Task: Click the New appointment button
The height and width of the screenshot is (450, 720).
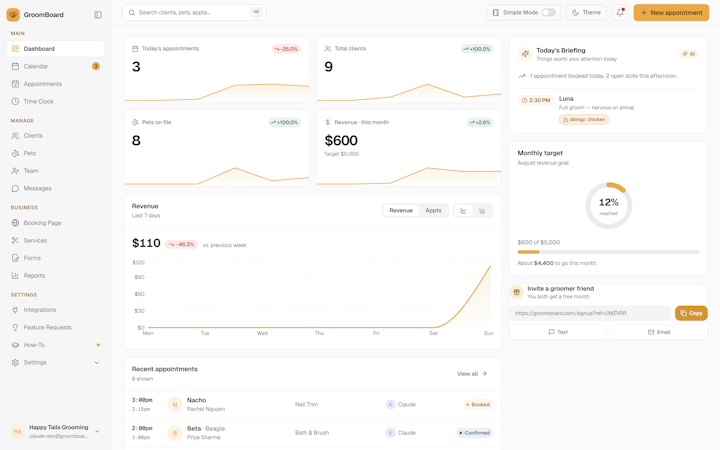Action: pyautogui.click(x=671, y=13)
